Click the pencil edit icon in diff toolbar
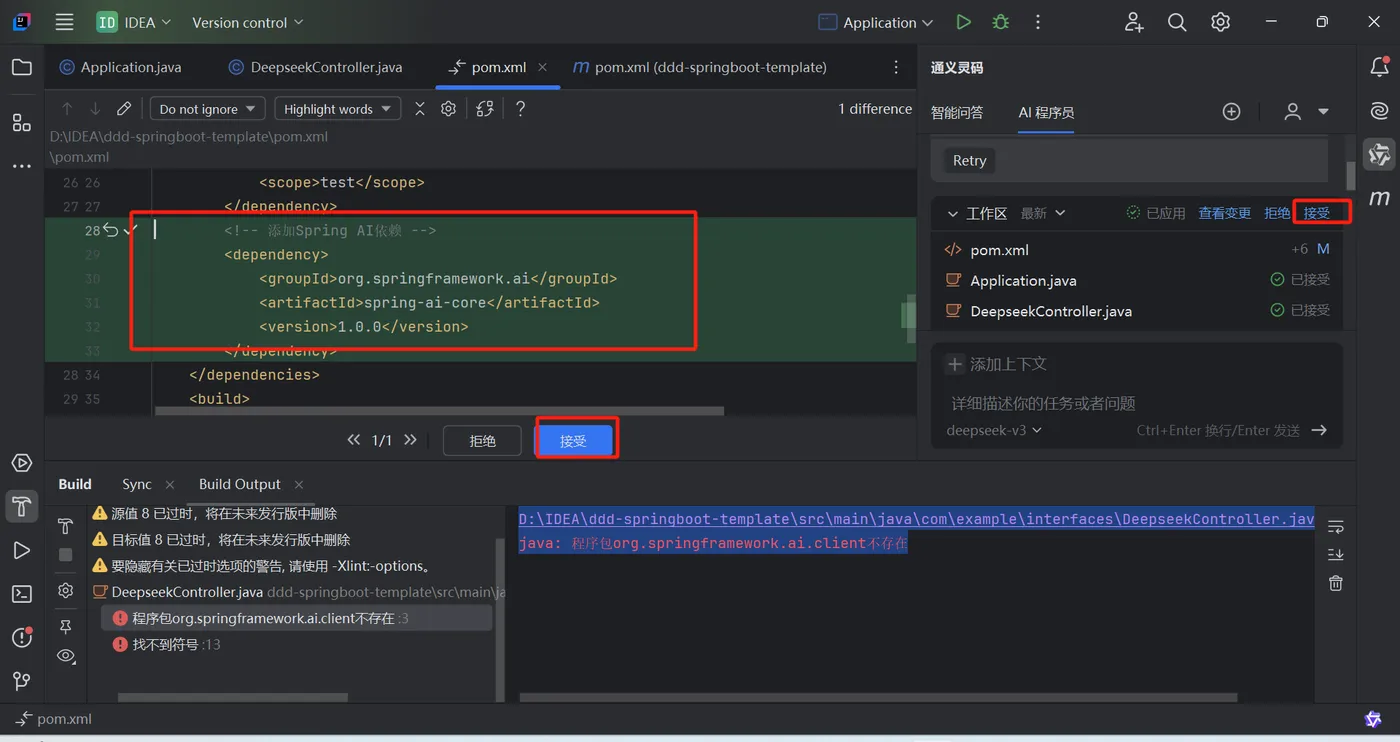Screen dimensions: 1400x742 click(x=124, y=109)
